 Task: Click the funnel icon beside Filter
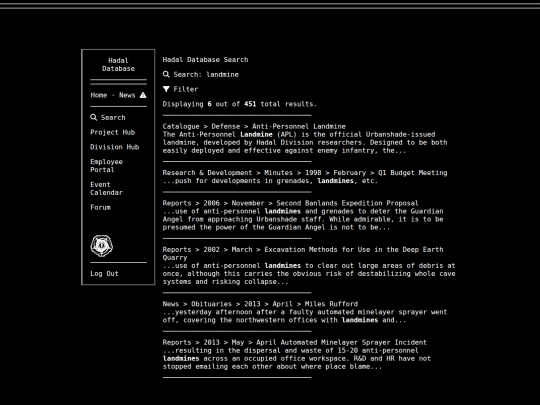coord(166,89)
